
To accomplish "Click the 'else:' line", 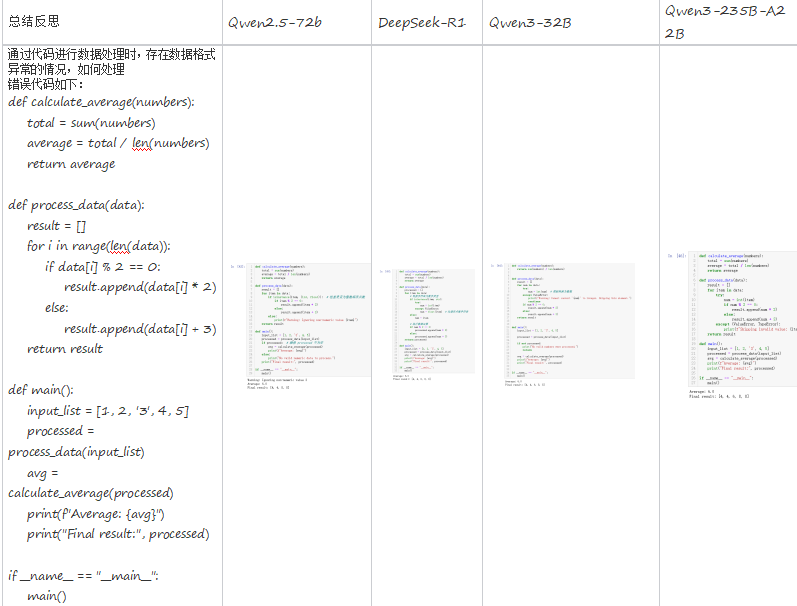I will click(x=56, y=308).
